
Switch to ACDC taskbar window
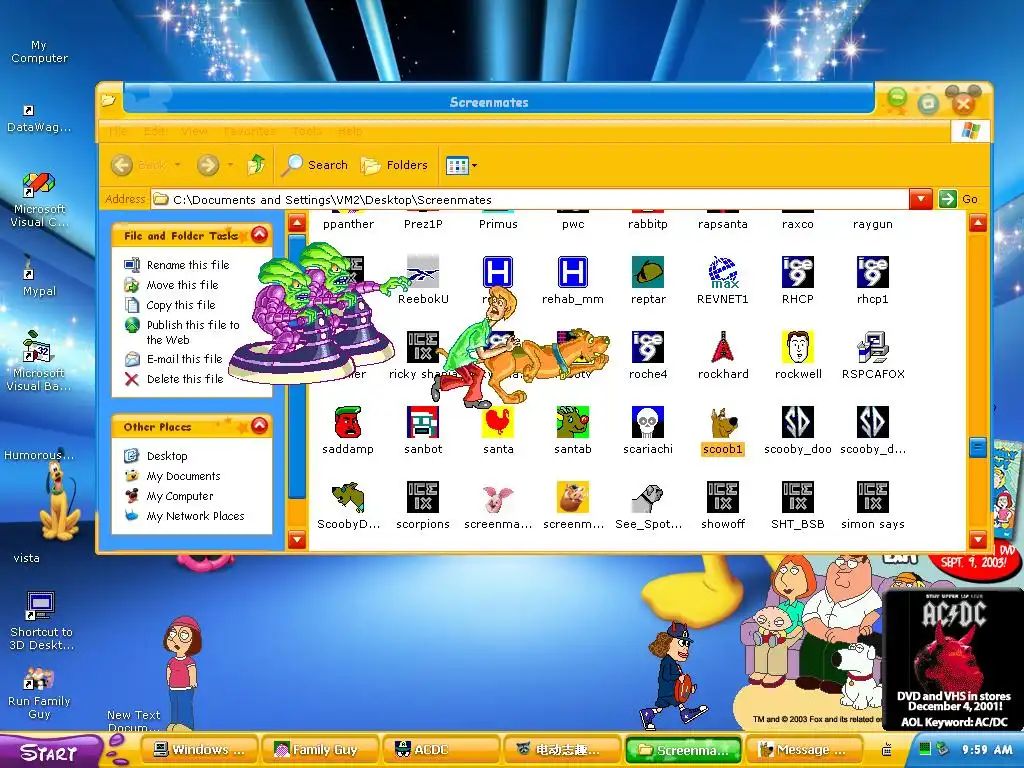(x=441, y=750)
